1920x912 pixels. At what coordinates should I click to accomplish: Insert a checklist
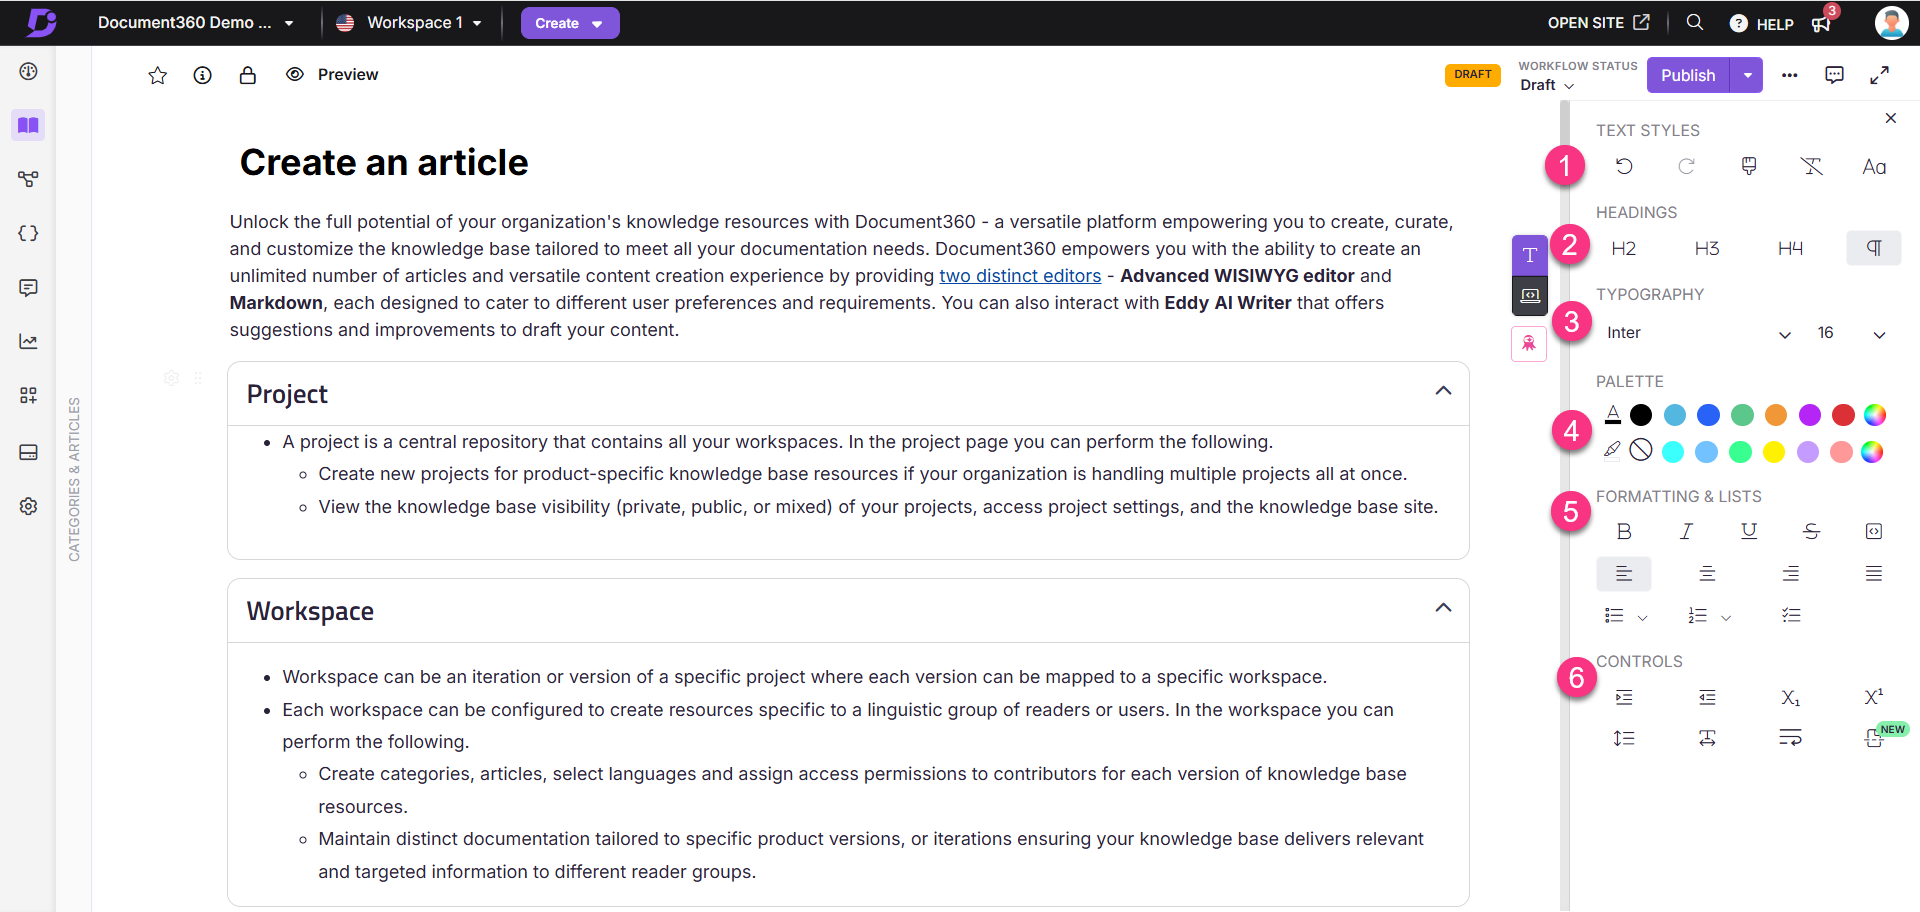[x=1790, y=616]
